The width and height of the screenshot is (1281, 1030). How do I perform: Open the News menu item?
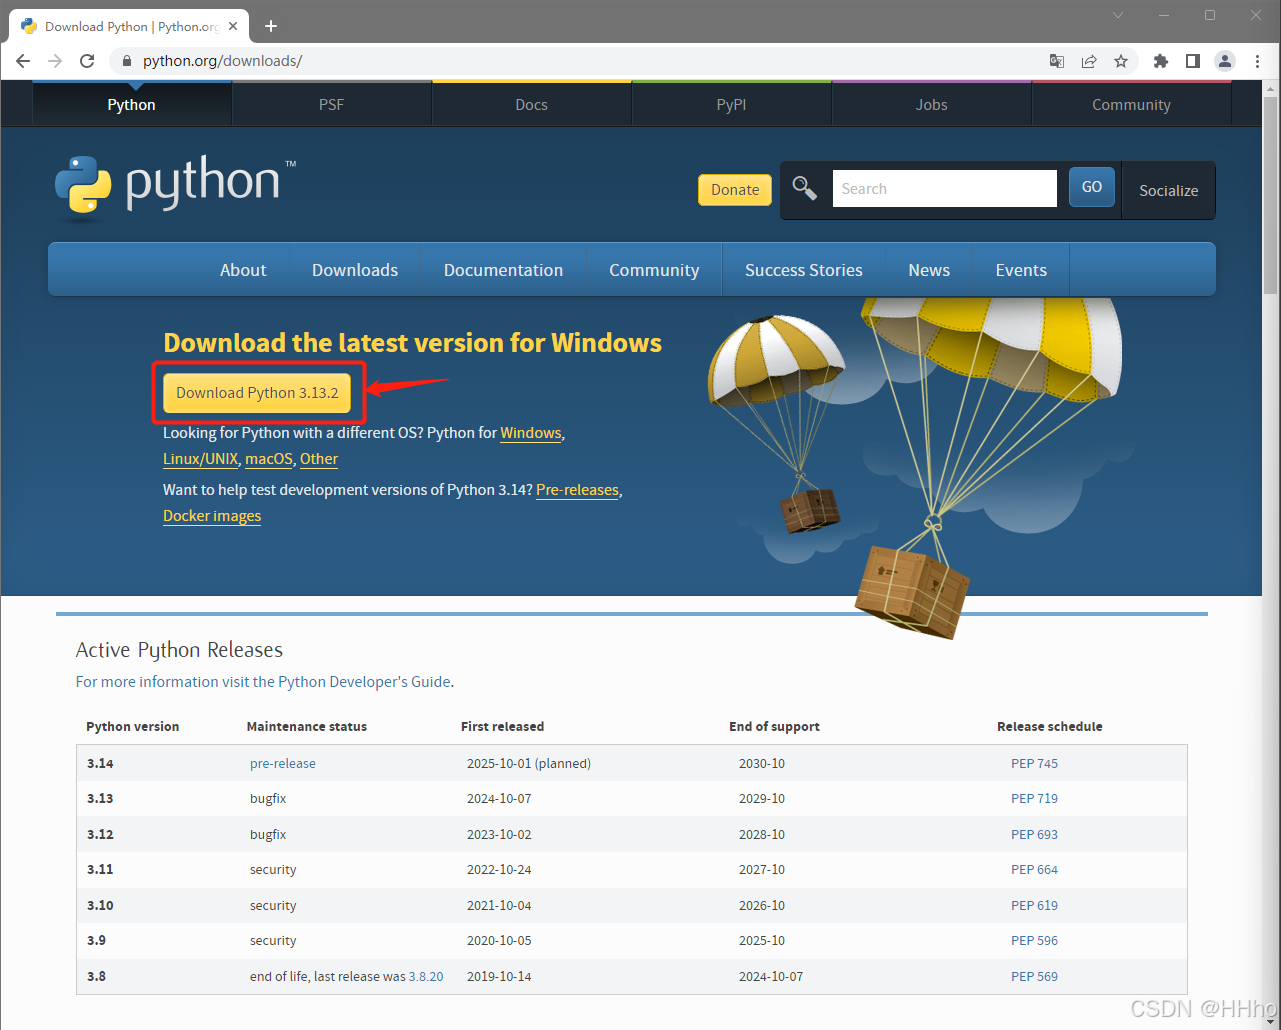[928, 269]
